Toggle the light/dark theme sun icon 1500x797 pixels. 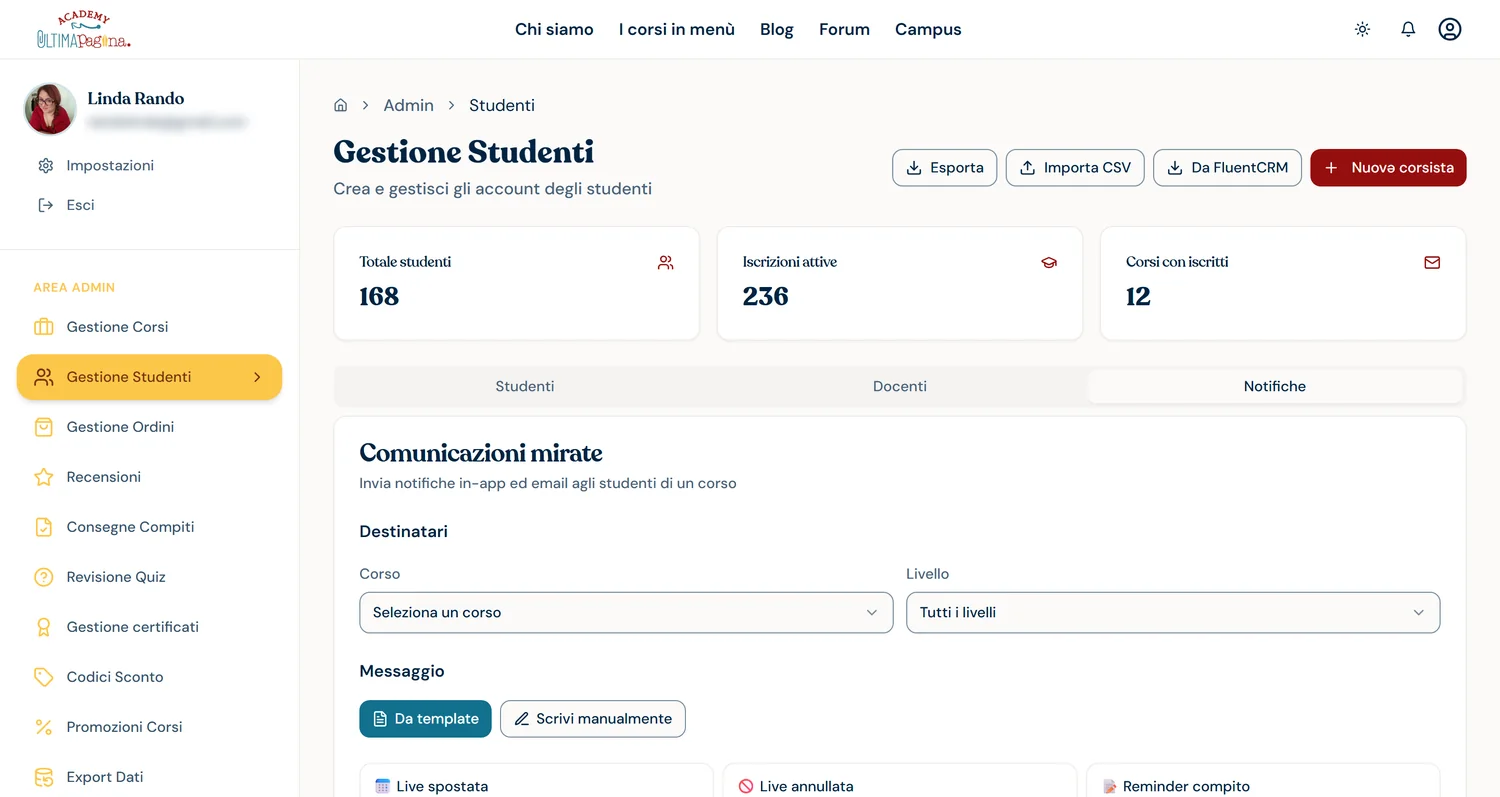pyautogui.click(x=1362, y=29)
